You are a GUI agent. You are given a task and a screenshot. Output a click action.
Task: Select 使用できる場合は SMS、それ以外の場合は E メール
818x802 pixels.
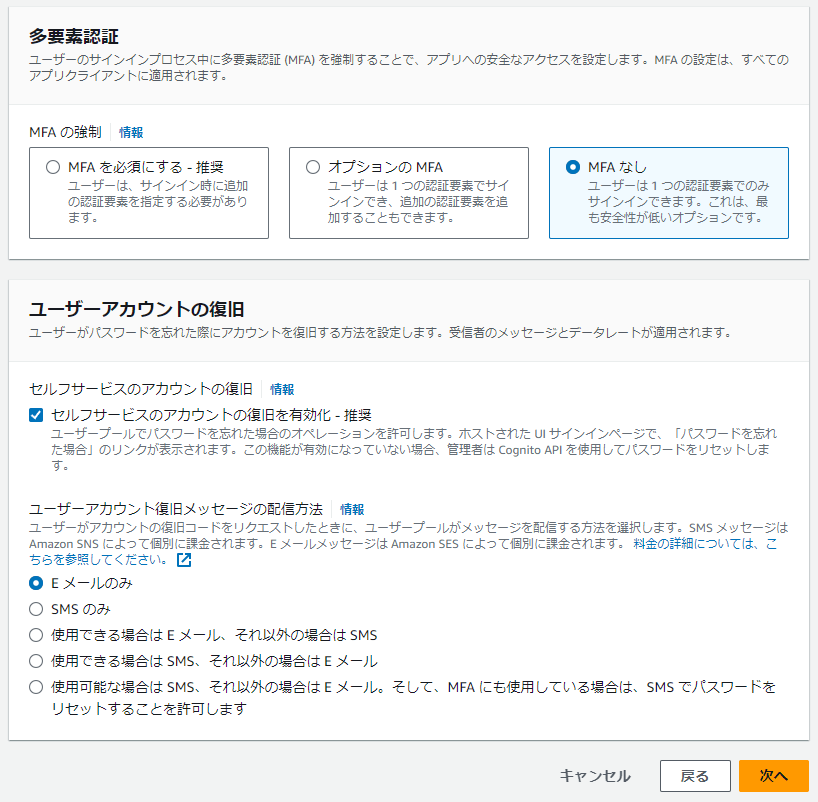point(36,661)
